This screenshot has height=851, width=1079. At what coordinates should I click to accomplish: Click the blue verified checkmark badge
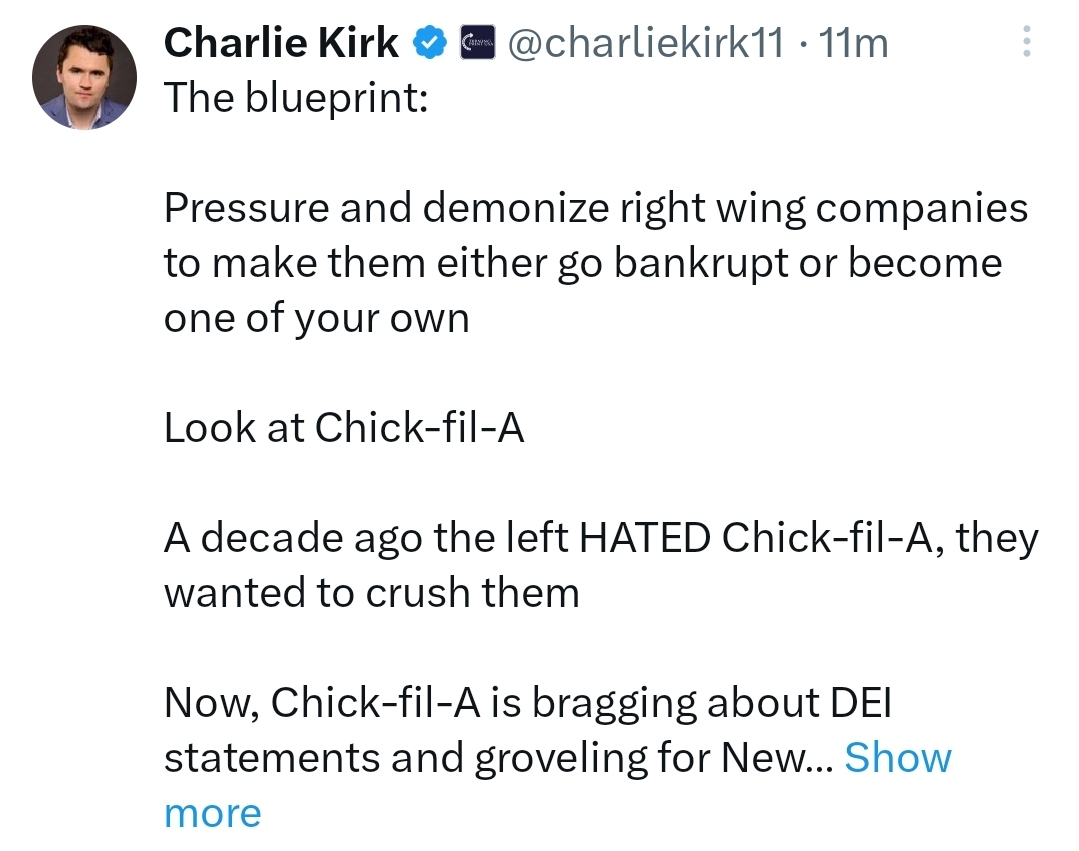[x=430, y=43]
